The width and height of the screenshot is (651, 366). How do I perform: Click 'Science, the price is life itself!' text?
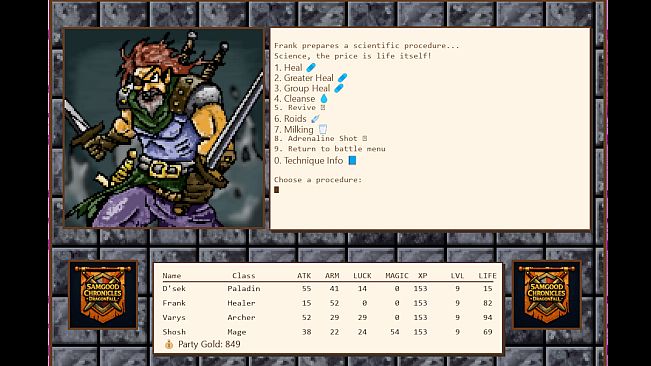[352, 56]
